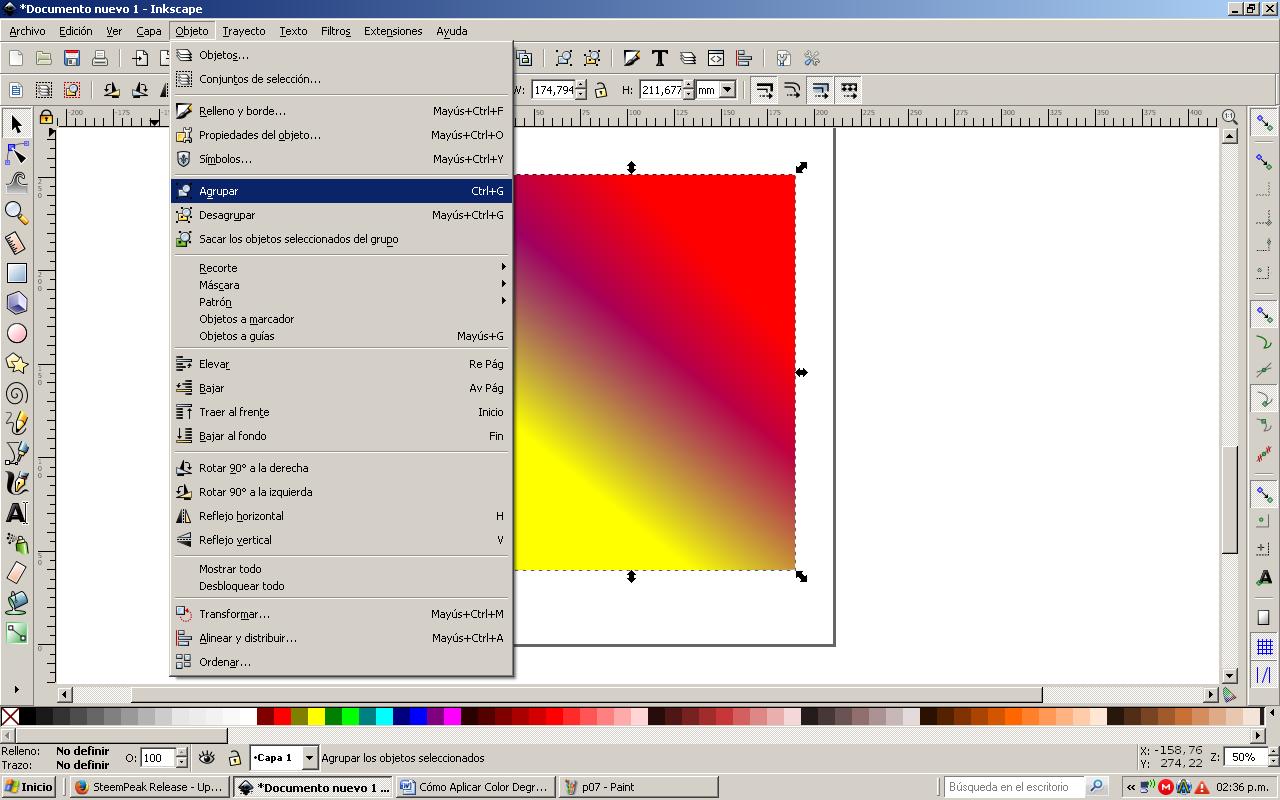Open the Filtros menu
The width and height of the screenshot is (1280, 800).
[x=336, y=31]
